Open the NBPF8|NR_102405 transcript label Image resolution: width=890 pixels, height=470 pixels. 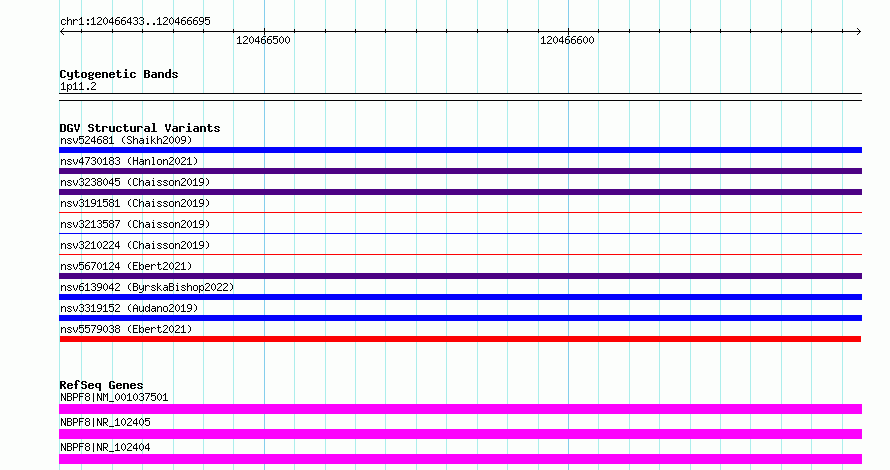coord(105,422)
